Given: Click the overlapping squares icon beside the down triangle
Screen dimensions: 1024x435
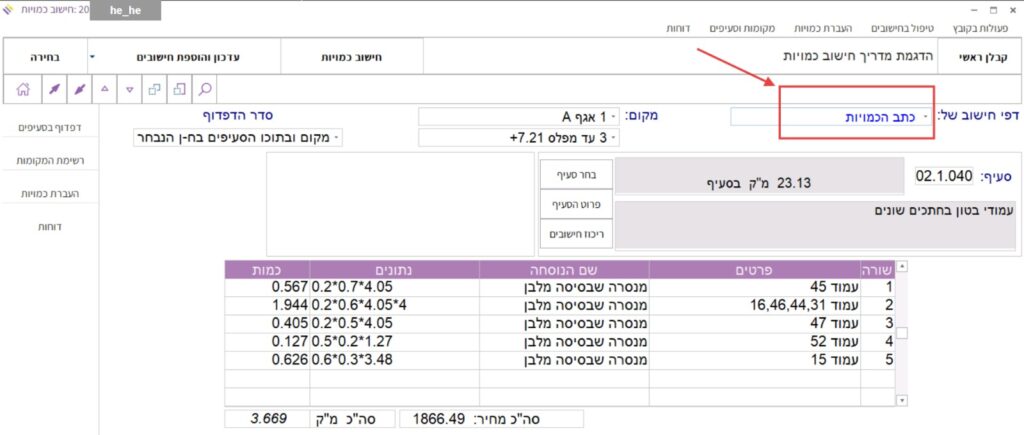Looking at the screenshot, I should 155,89.
